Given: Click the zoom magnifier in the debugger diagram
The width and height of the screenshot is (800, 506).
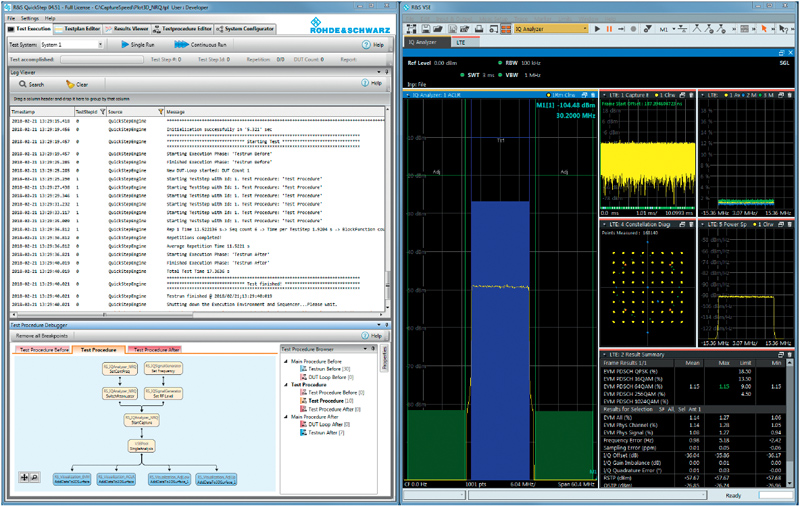Looking at the screenshot, I should [x=34, y=477].
